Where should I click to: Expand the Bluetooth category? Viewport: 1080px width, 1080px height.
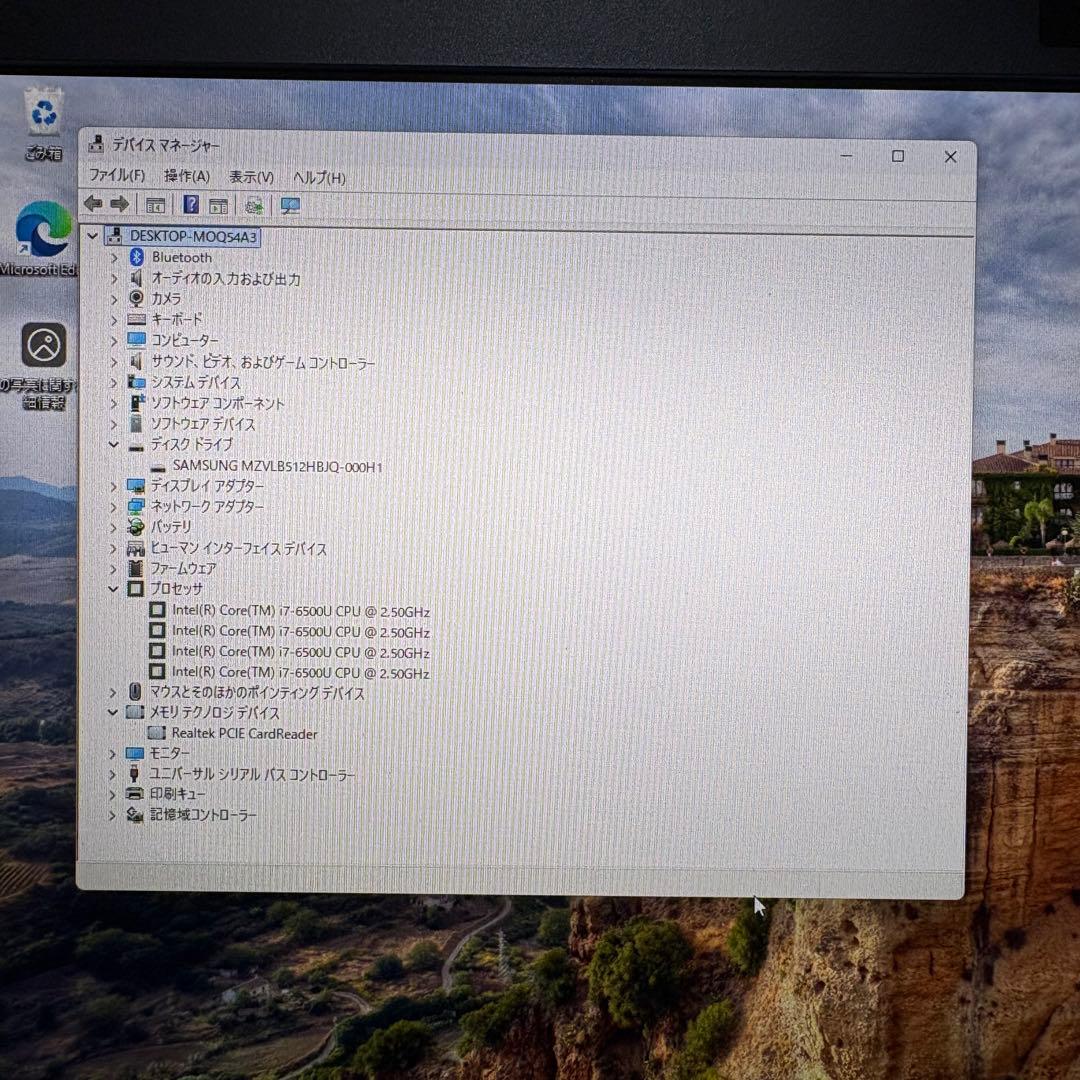coord(114,258)
